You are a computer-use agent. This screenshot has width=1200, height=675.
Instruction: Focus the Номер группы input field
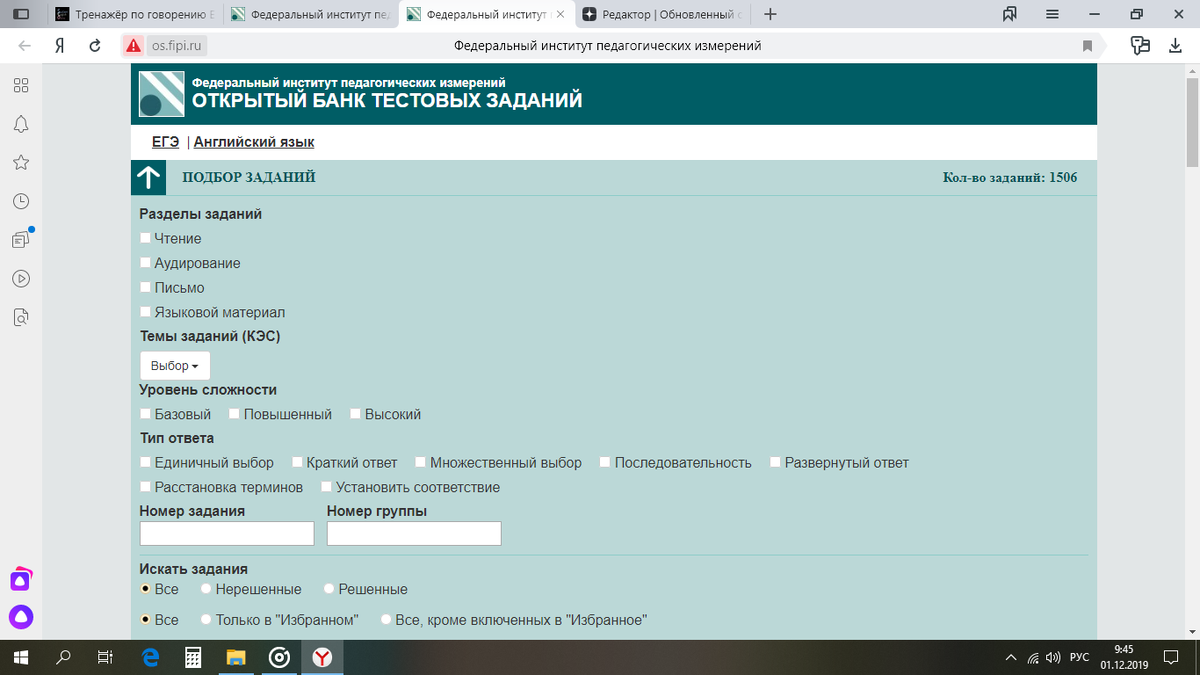414,533
